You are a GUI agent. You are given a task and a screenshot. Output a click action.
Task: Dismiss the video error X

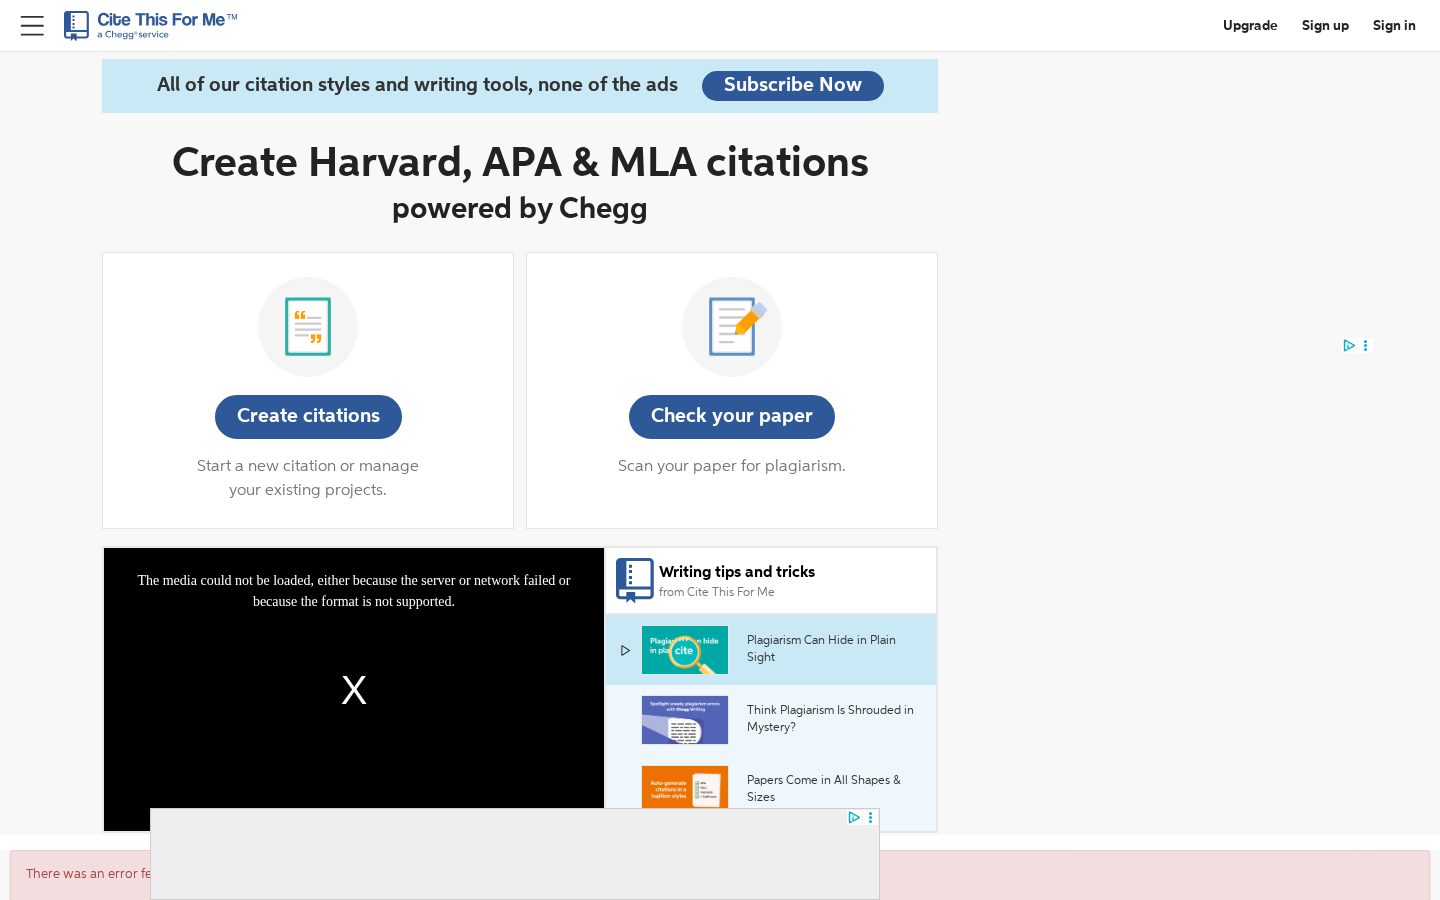coord(354,690)
